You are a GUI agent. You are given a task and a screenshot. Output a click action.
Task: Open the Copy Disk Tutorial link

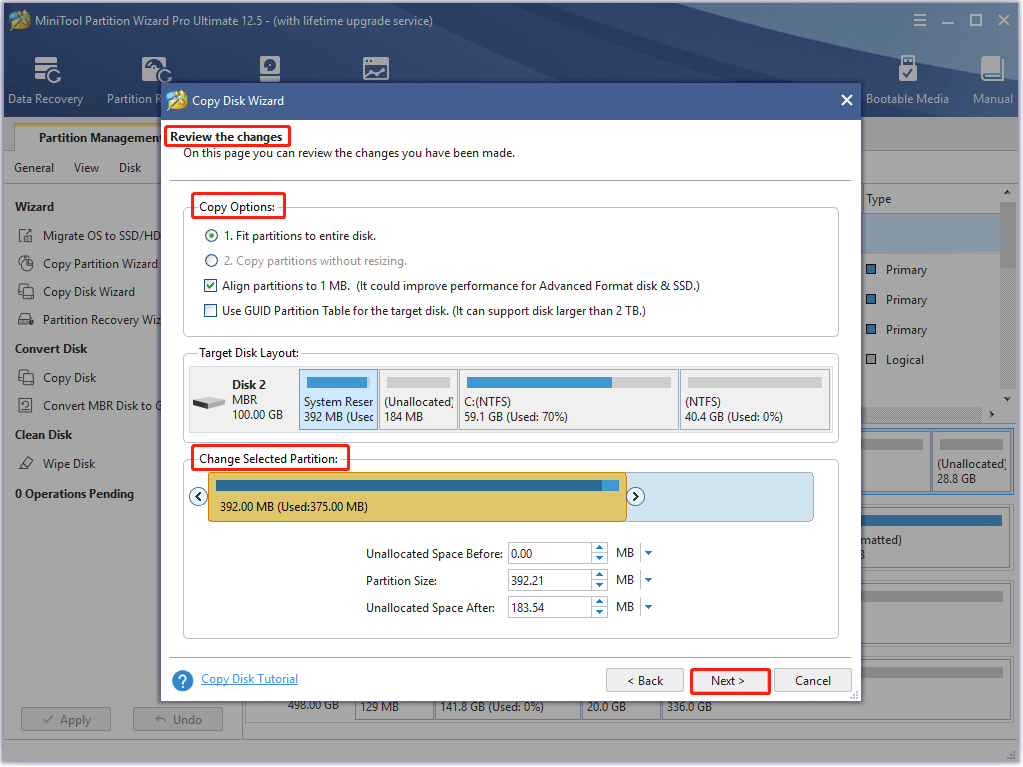(x=249, y=679)
